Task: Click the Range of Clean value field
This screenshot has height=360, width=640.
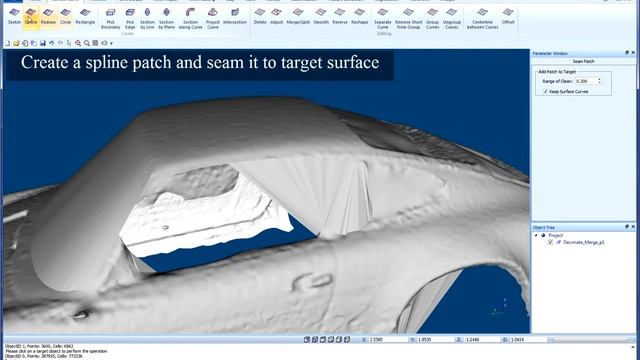Action: coord(586,81)
